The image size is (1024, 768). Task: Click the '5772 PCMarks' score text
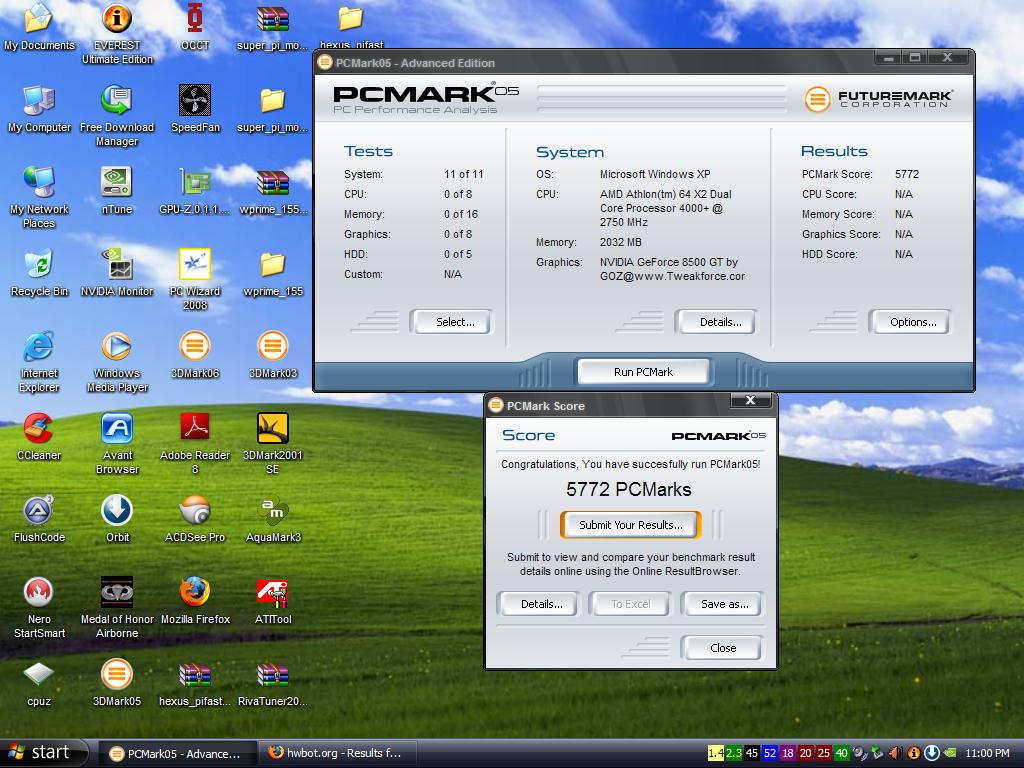click(628, 489)
